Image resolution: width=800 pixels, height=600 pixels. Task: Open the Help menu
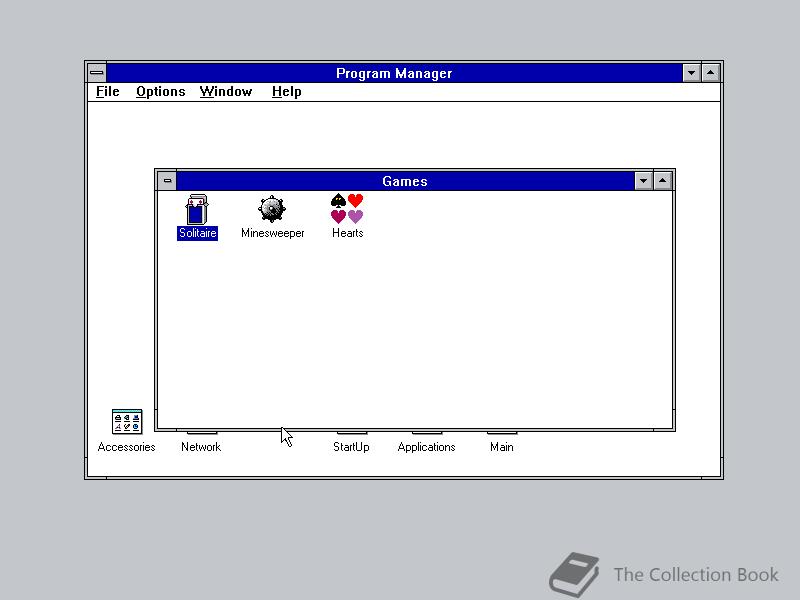tap(286, 92)
